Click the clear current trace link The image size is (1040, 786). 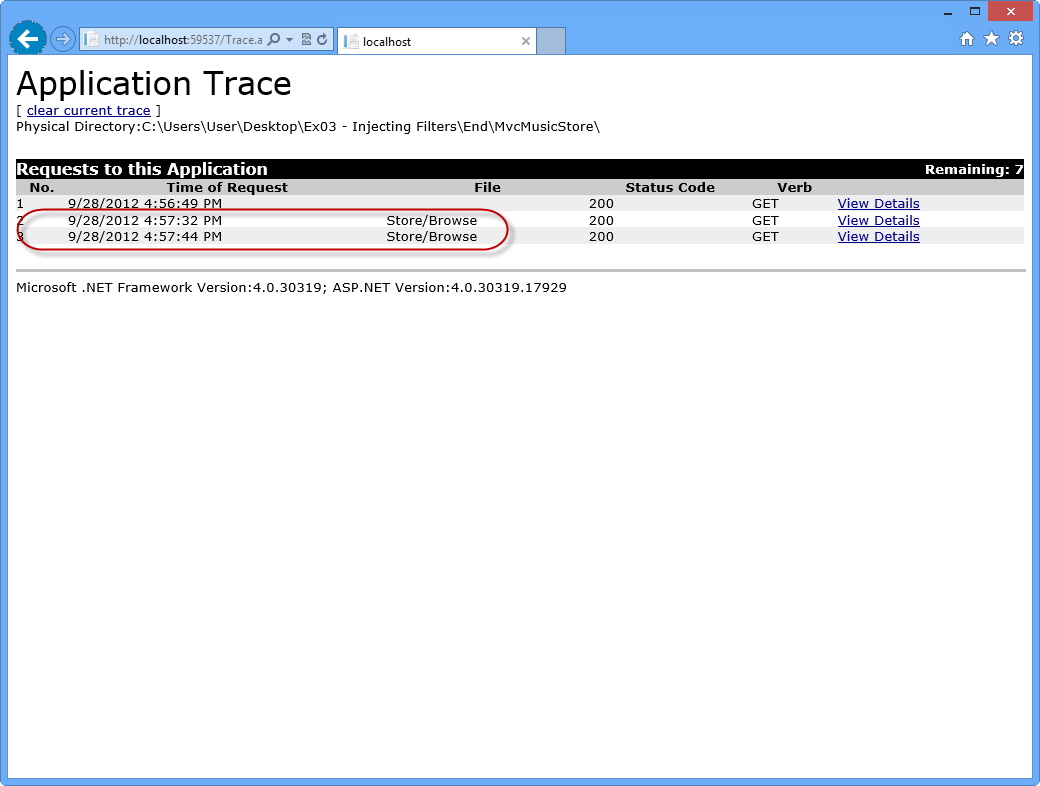point(88,110)
